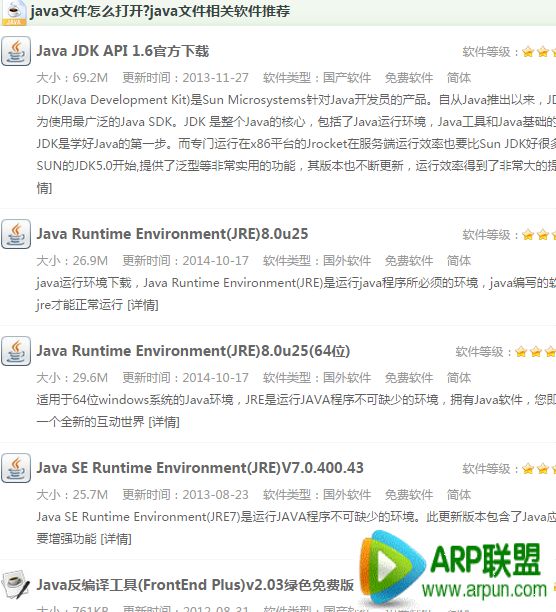Select text '软件类型：国产软件' in JDK row
The width and height of the screenshot is (556, 612).
click(x=317, y=78)
